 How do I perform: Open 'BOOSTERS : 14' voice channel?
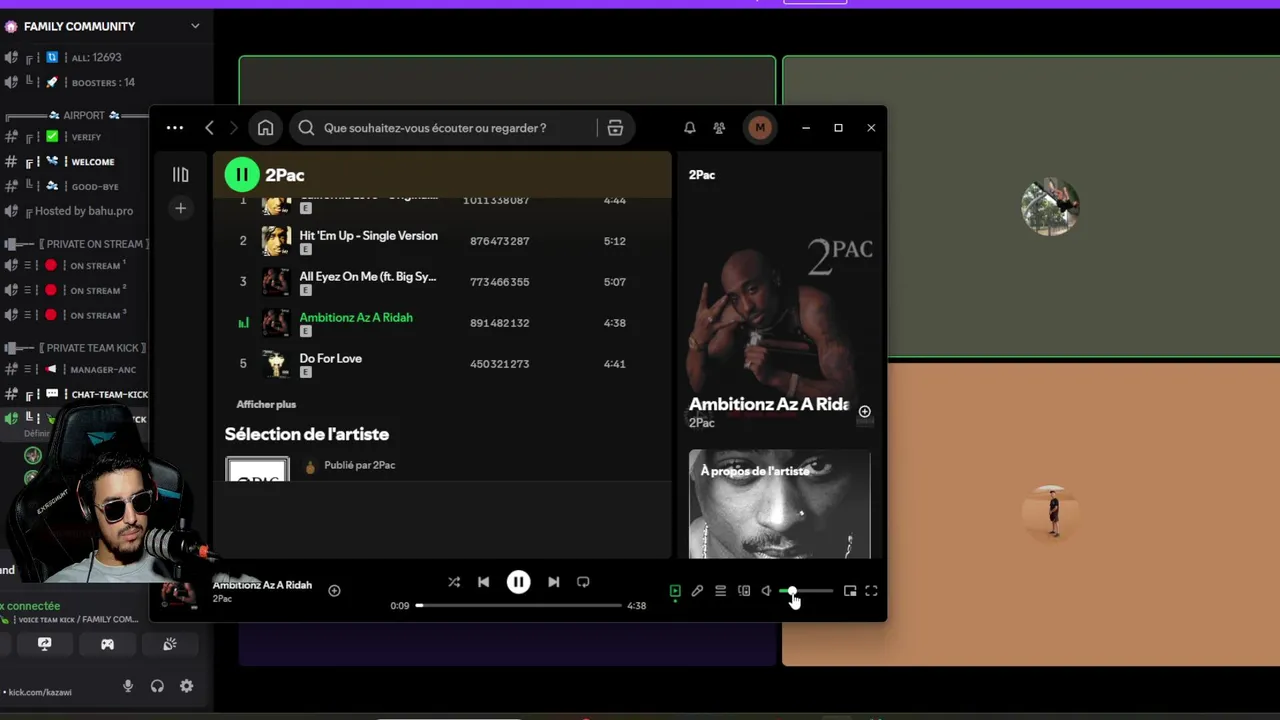(x=105, y=83)
